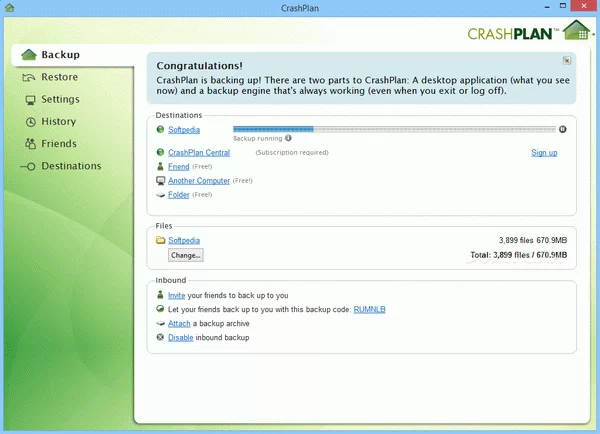This screenshot has width=600, height=434.
Task: Click the Sign up link
Action: 544,153
